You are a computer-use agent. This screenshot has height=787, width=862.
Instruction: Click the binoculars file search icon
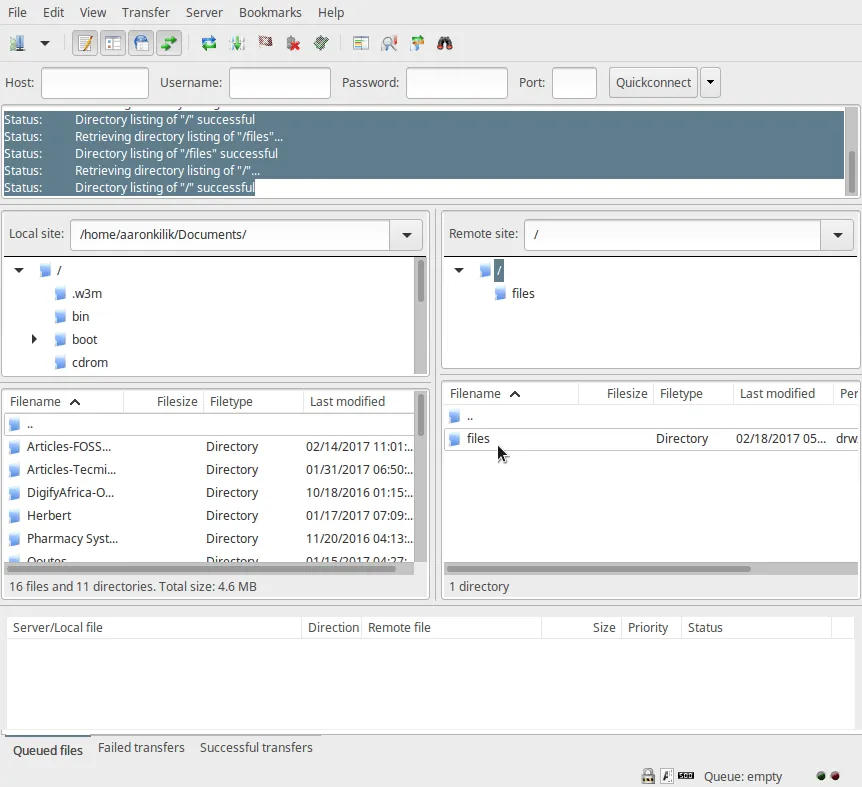tap(445, 43)
